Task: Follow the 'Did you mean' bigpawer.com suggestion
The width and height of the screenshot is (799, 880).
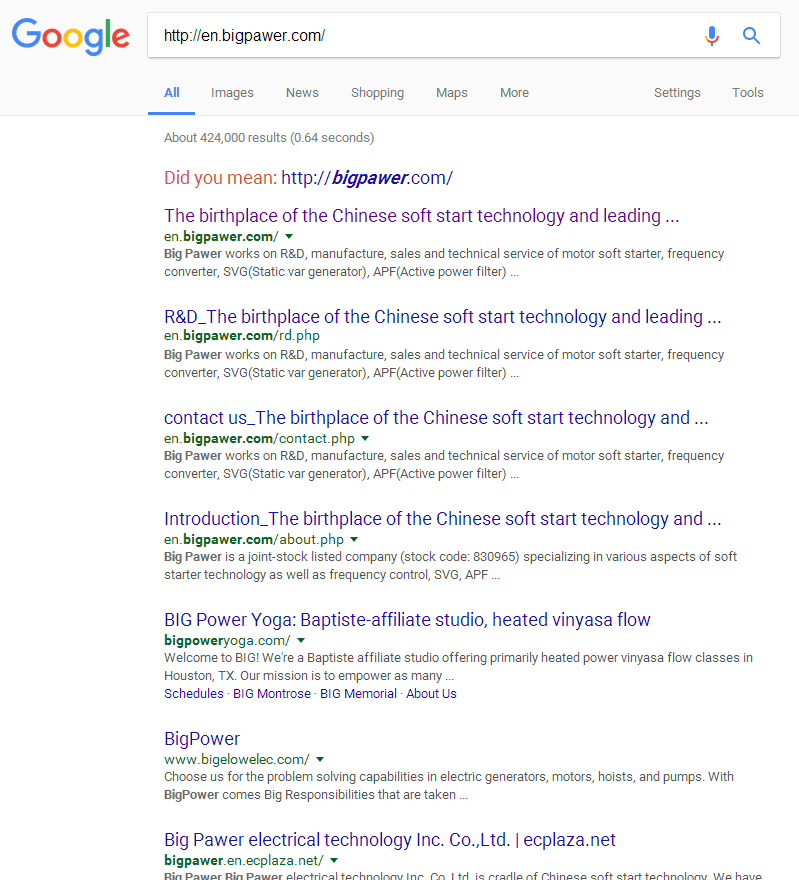Action: (367, 178)
